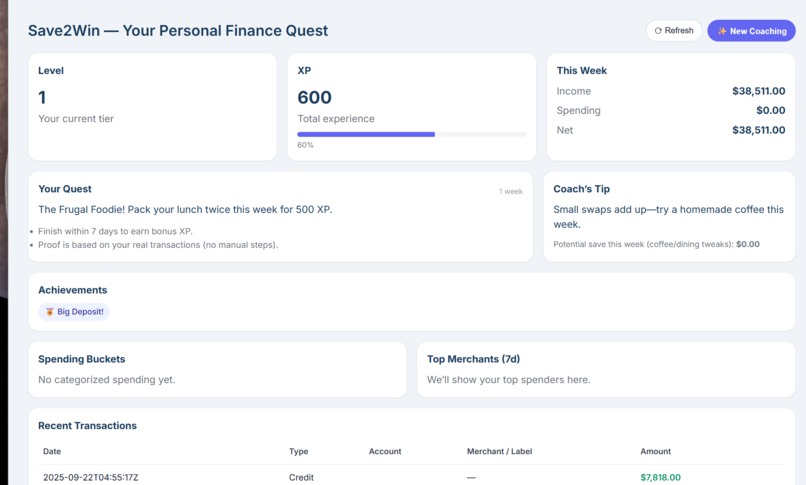
Task: Click the 60% progress label
Action: (x=305, y=145)
